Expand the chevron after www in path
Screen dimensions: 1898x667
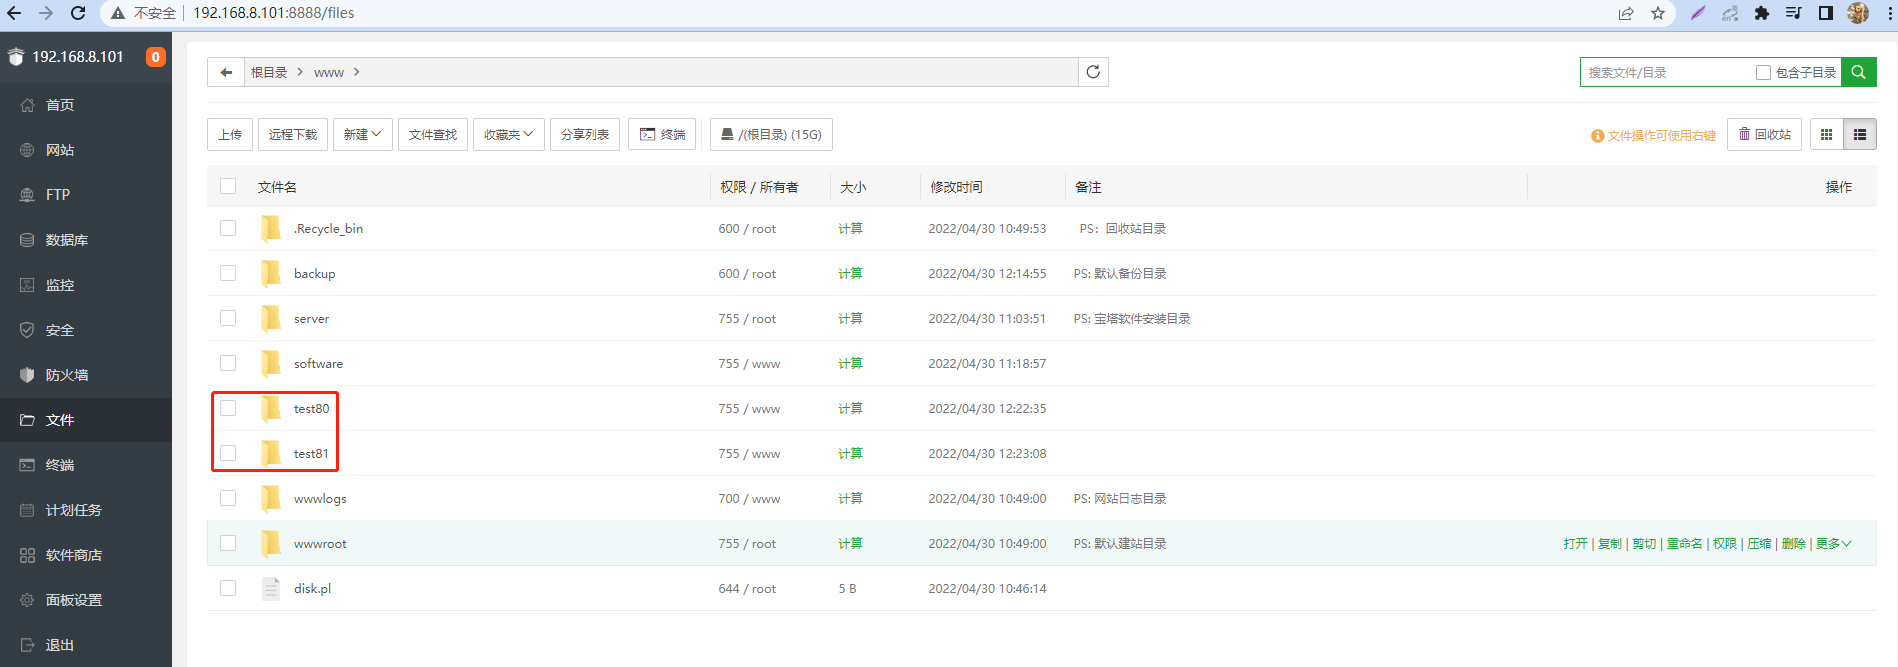(x=356, y=72)
